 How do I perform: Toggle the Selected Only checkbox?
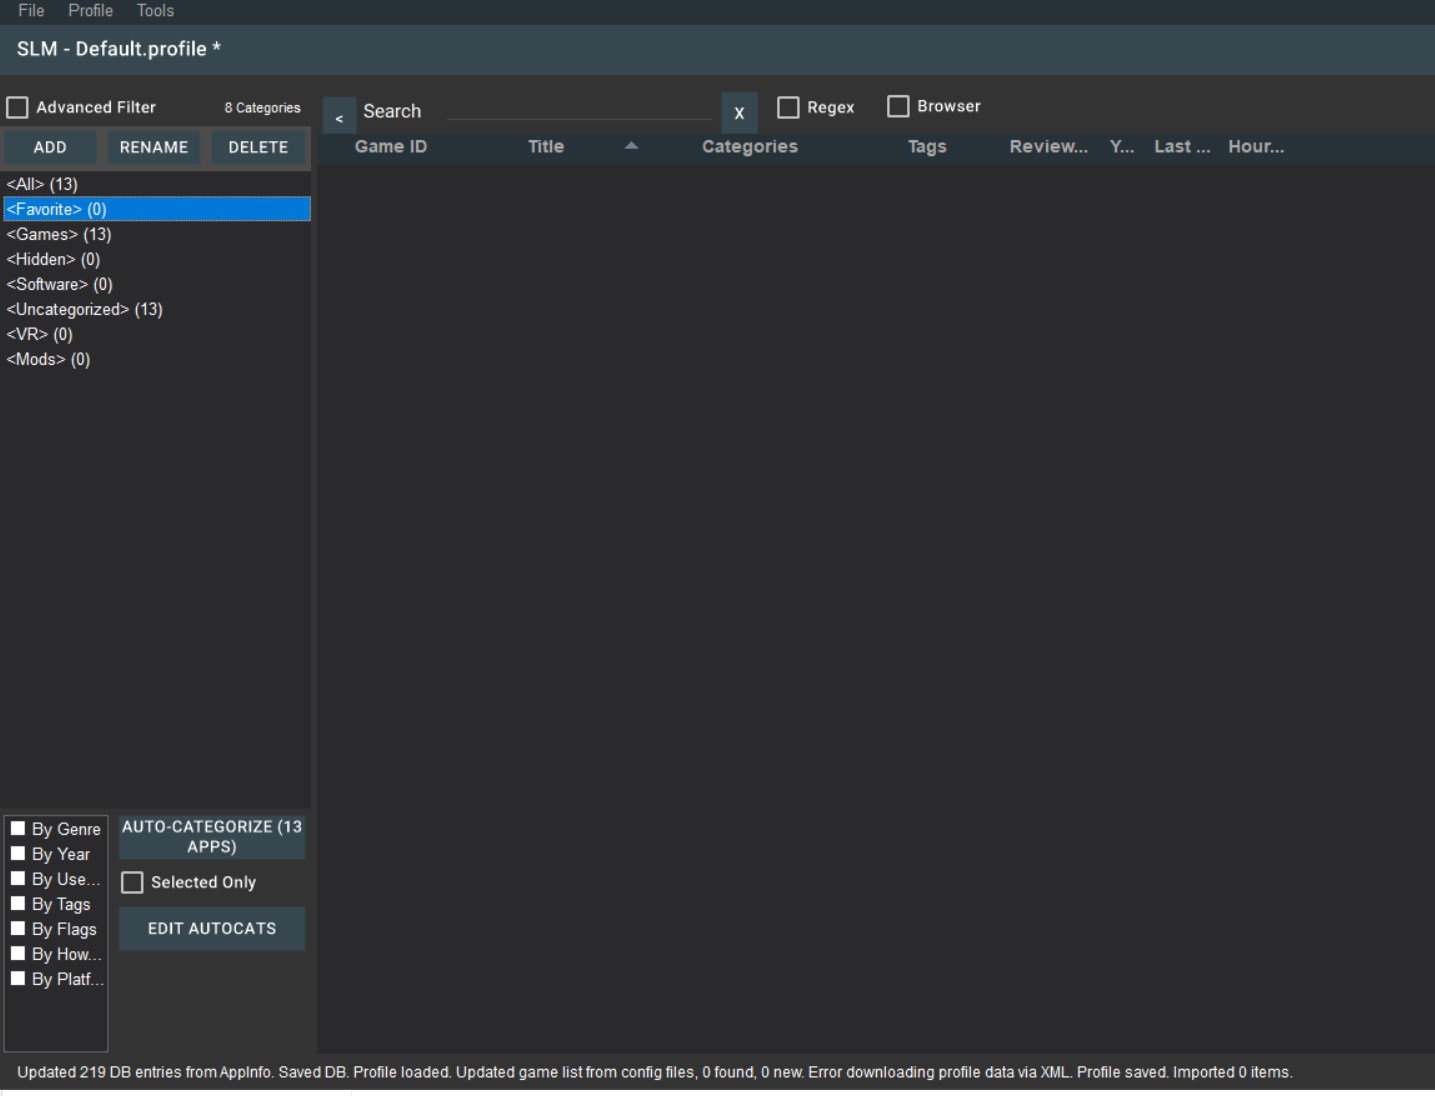(132, 883)
